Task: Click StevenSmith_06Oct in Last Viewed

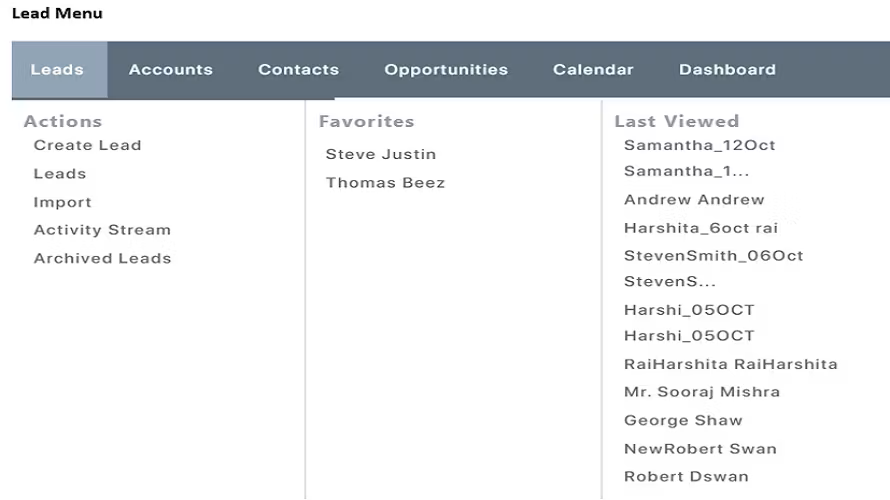Action: click(713, 256)
